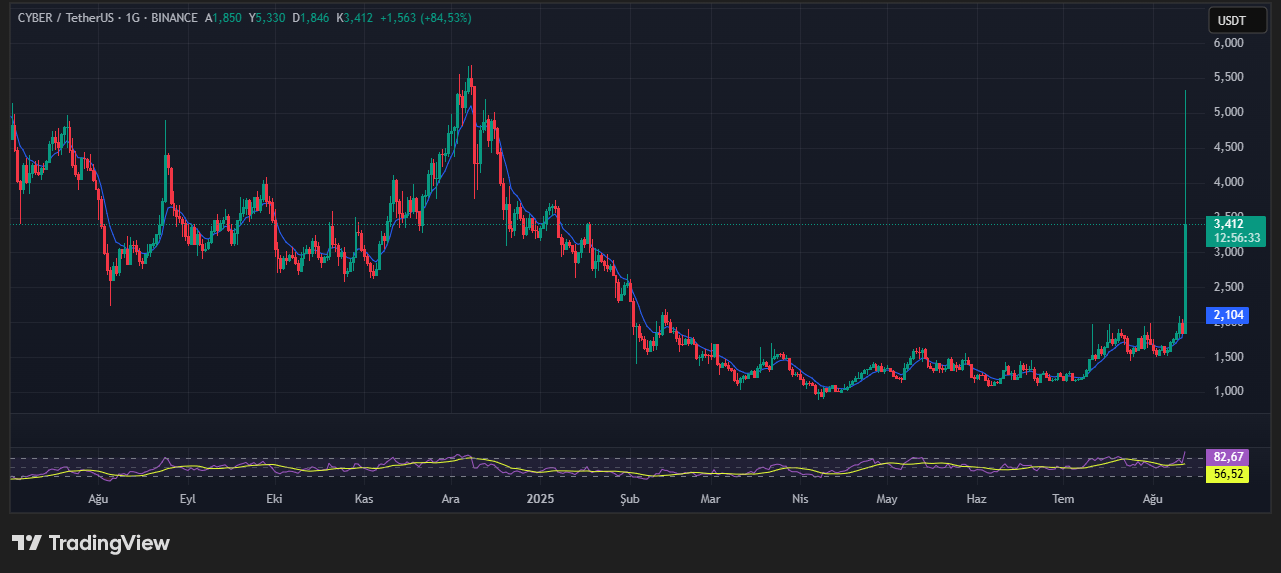Click the purple 82,67 RSI value label
1281x573 pixels.
pyautogui.click(x=1227, y=457)
